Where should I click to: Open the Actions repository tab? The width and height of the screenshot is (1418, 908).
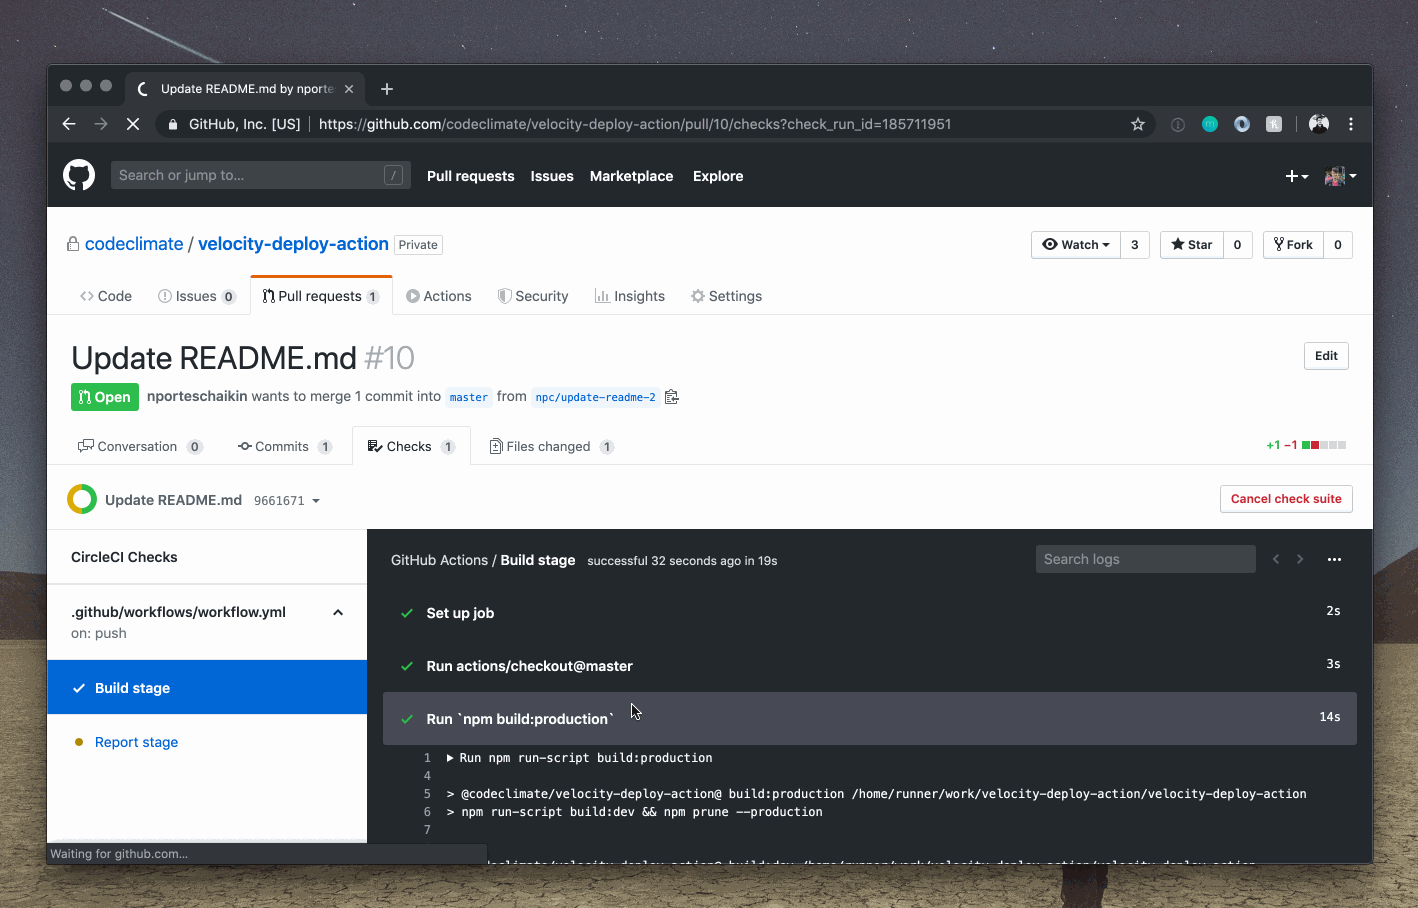click(x=438, y=296)
